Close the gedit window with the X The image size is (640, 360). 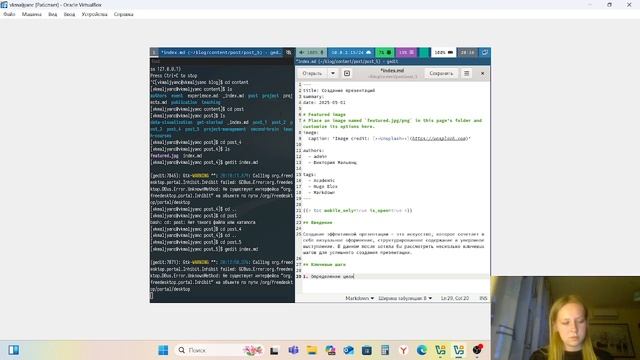(482, 73)
